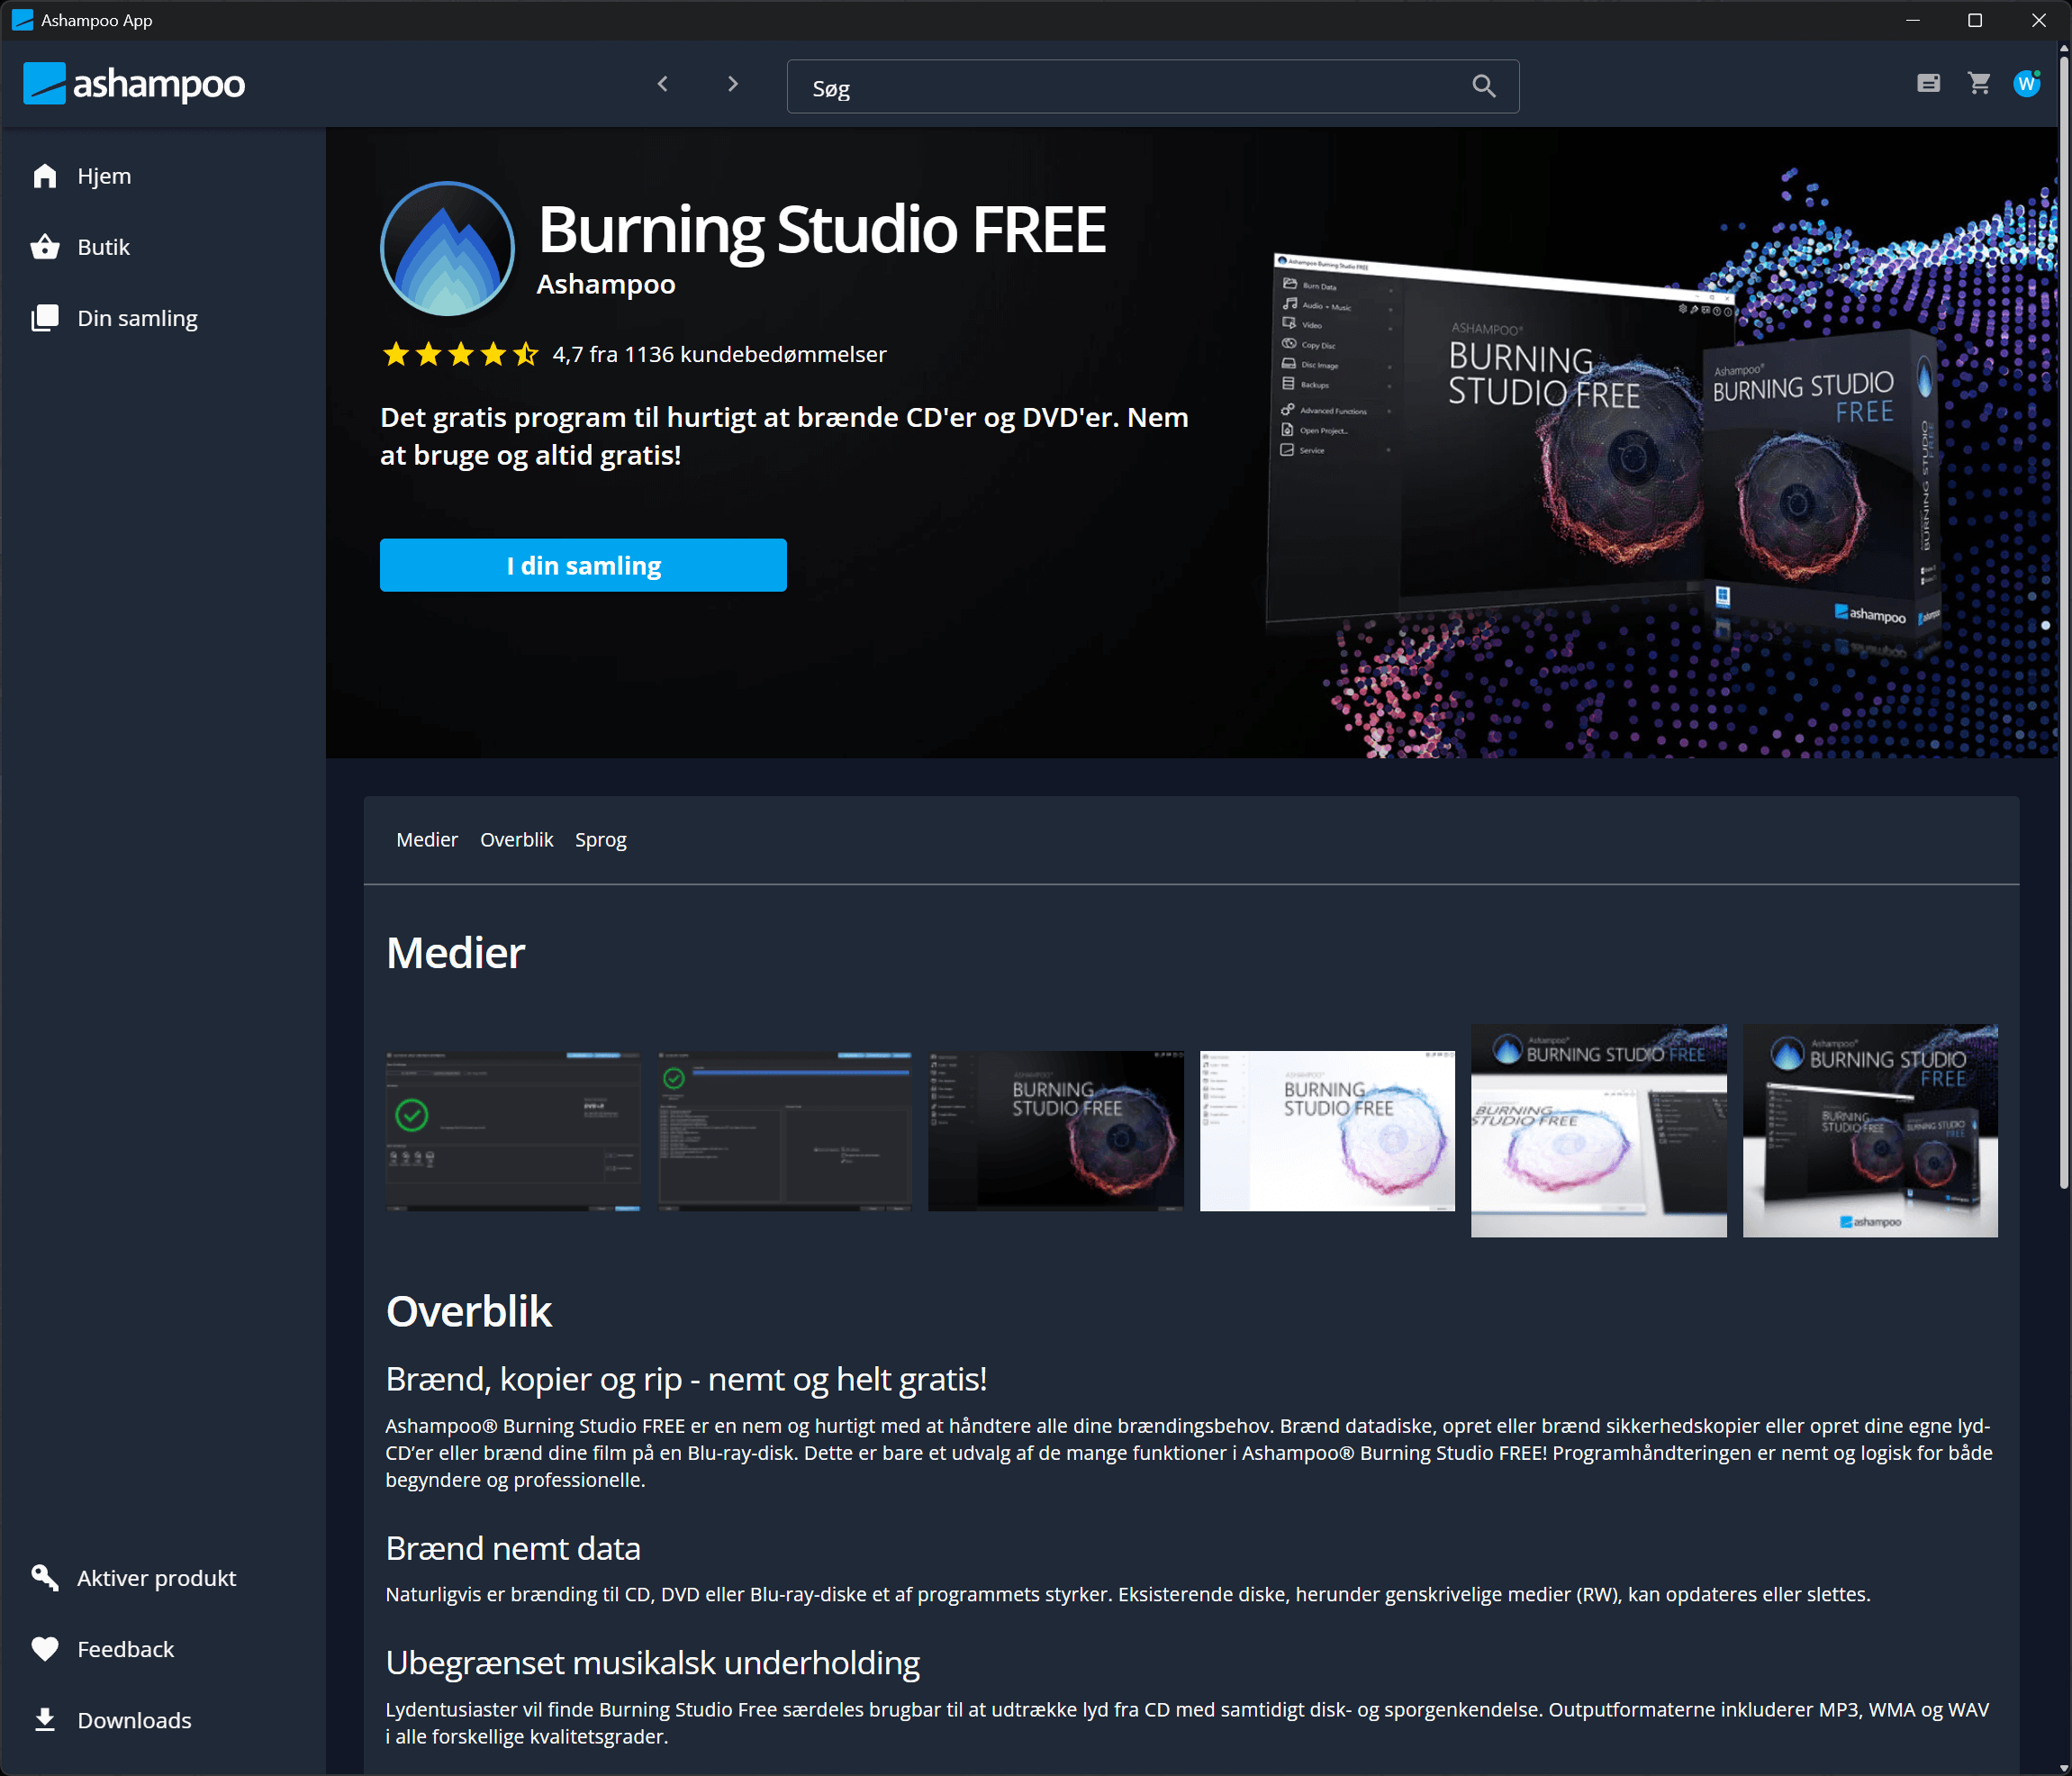This screenshot has height=1776, width=2072.
Task: Open last thumbnail showing product box
Action: (x=1871, y=1131)
